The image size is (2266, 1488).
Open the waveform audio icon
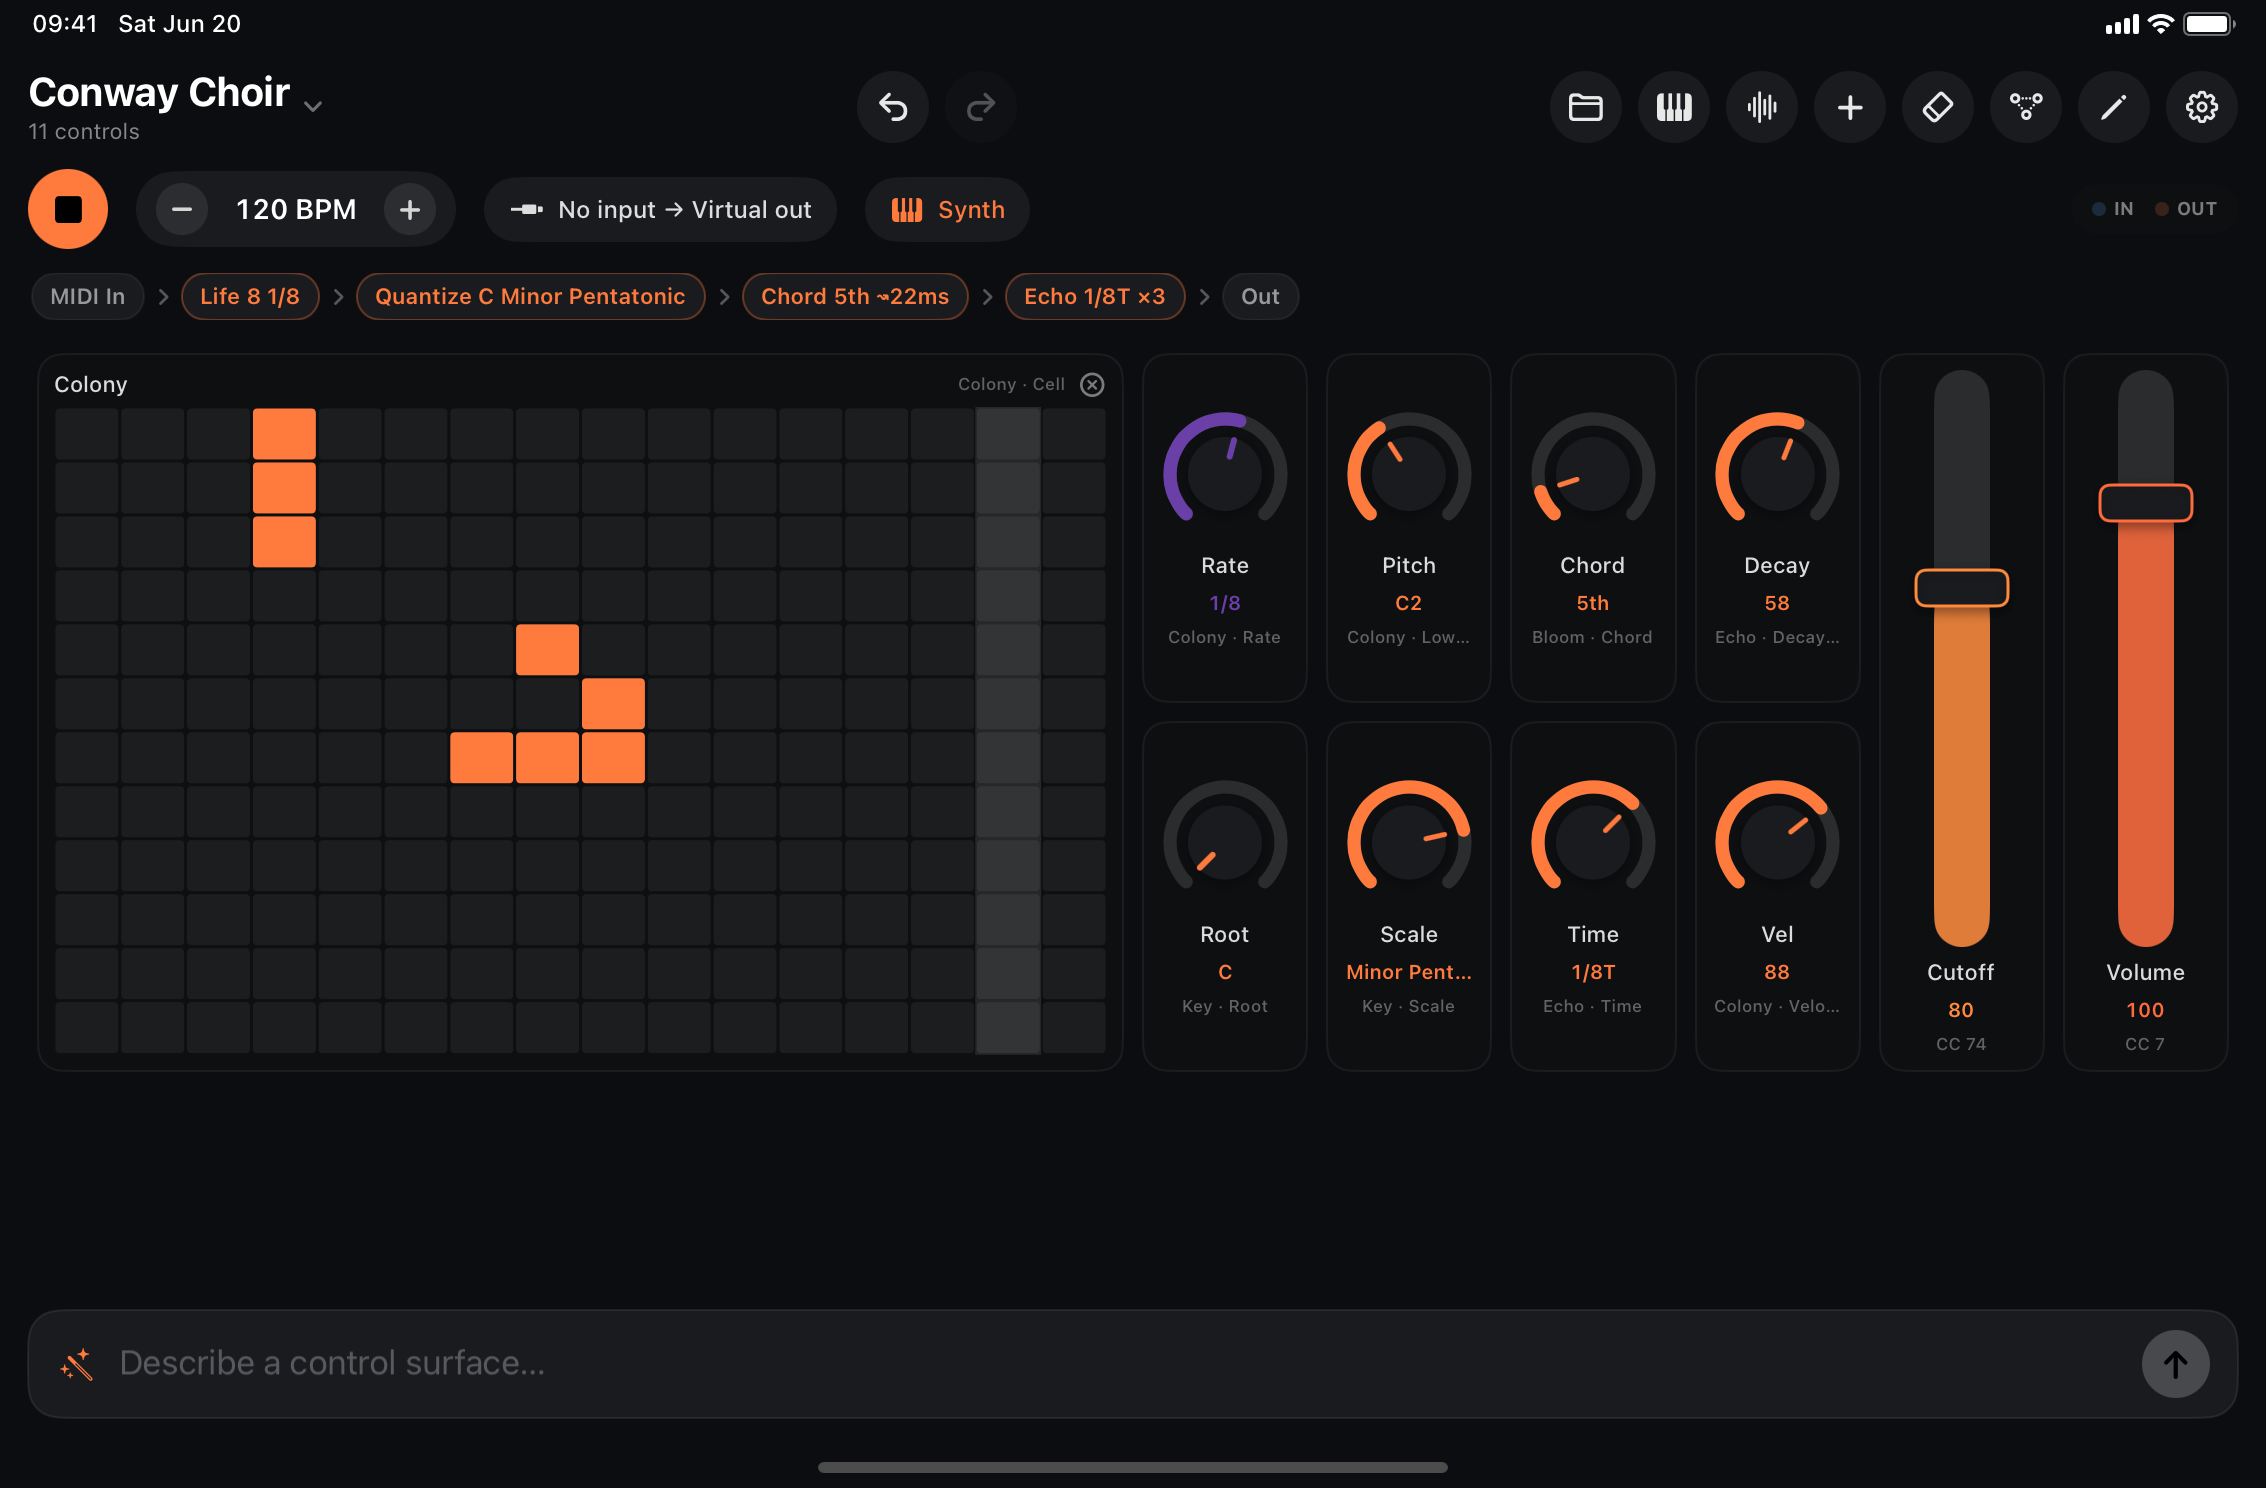(x=1762, y=107)
